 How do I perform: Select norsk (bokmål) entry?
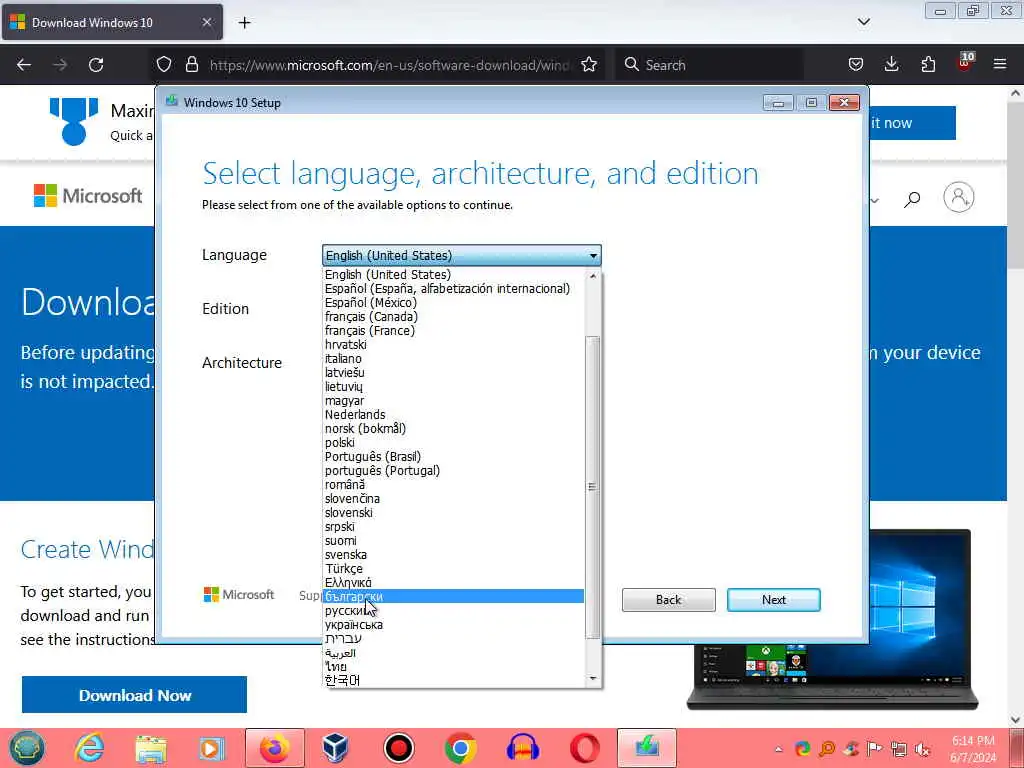click(453, 428)
